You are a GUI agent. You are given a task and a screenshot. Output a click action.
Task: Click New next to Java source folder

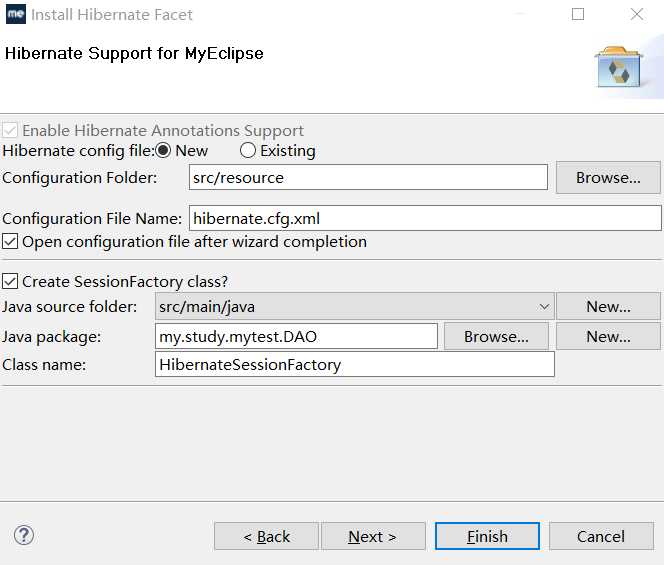coord(608,306)
